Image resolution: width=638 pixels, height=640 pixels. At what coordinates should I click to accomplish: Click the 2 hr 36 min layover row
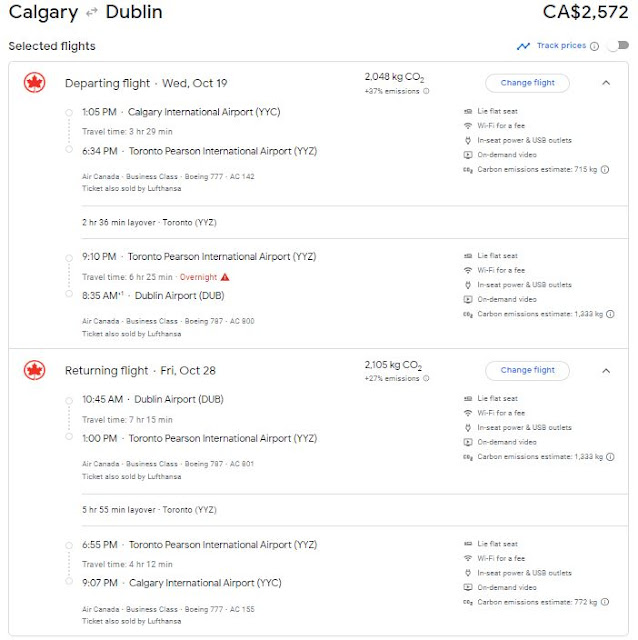coord(354,222)
